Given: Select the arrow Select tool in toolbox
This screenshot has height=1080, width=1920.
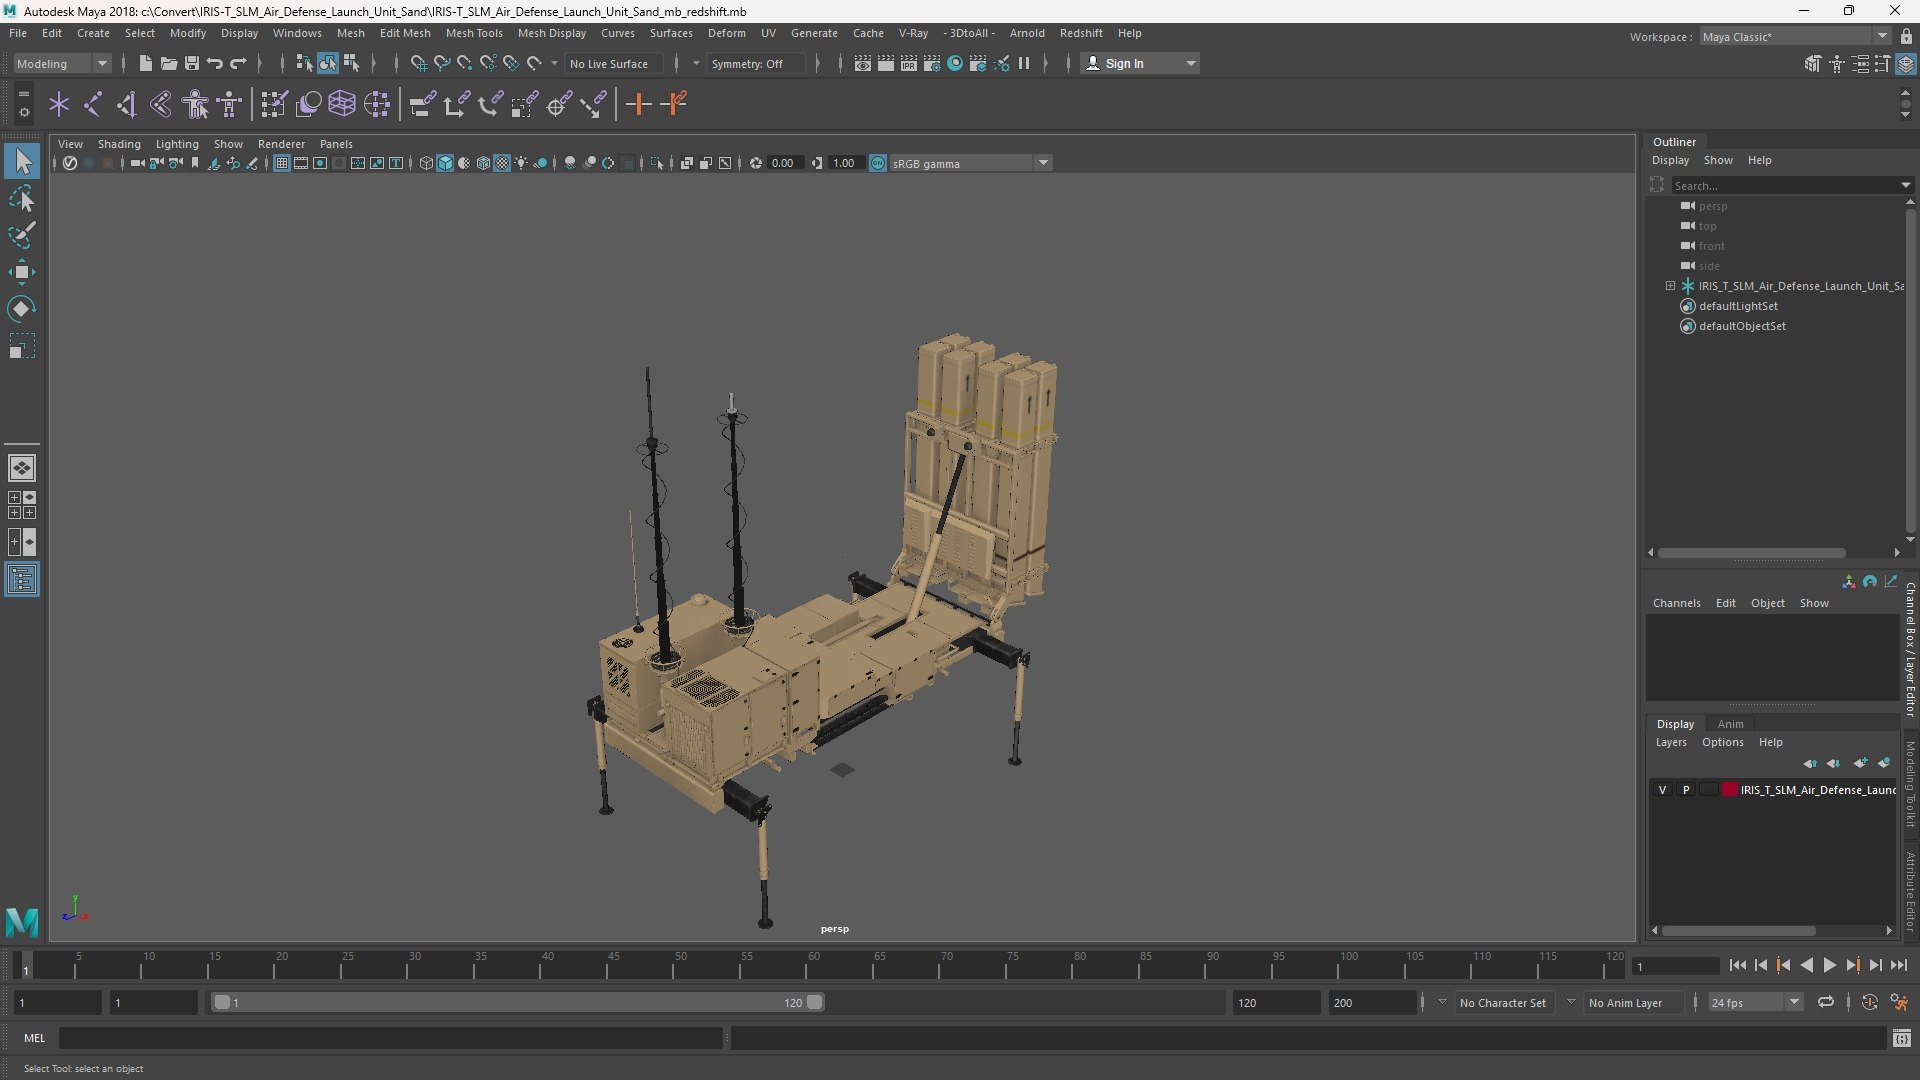Looking at the screenshot, I should click(22, 161).
